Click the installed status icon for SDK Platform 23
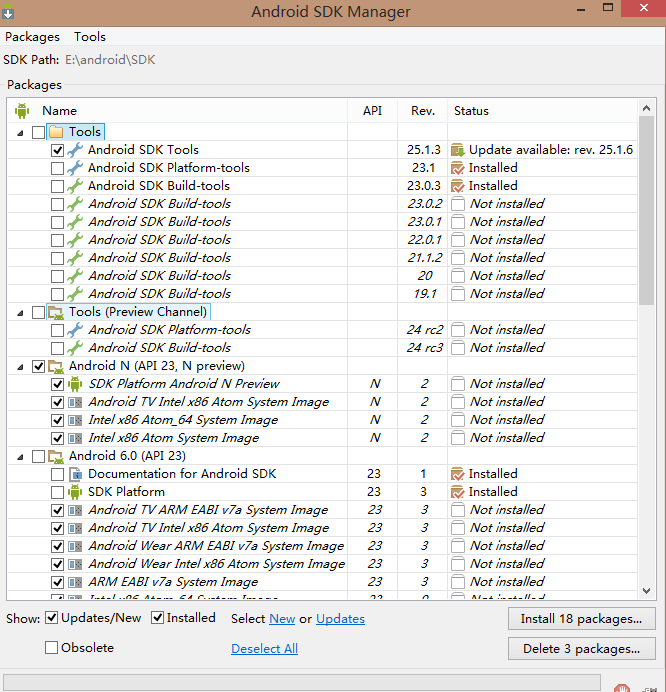 point(458,492)
